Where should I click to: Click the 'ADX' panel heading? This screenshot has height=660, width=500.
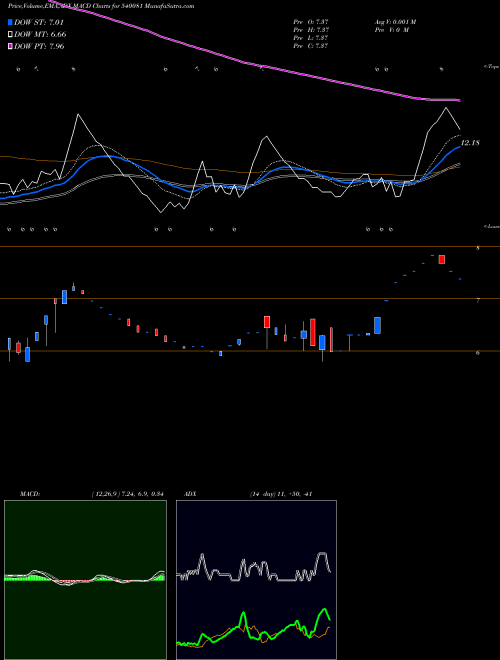(x=190, y=494)
